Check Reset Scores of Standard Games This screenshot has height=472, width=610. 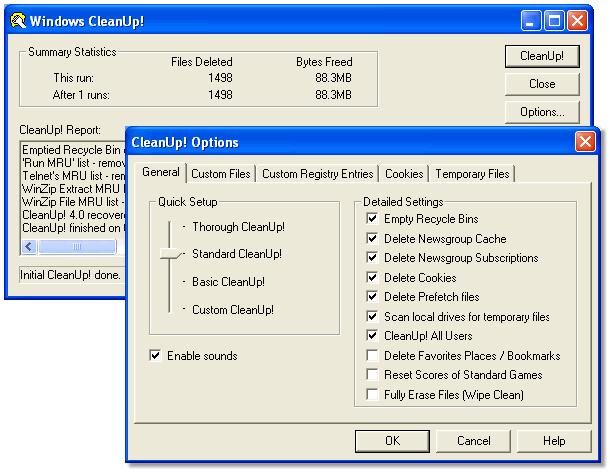tap(373, 375)
